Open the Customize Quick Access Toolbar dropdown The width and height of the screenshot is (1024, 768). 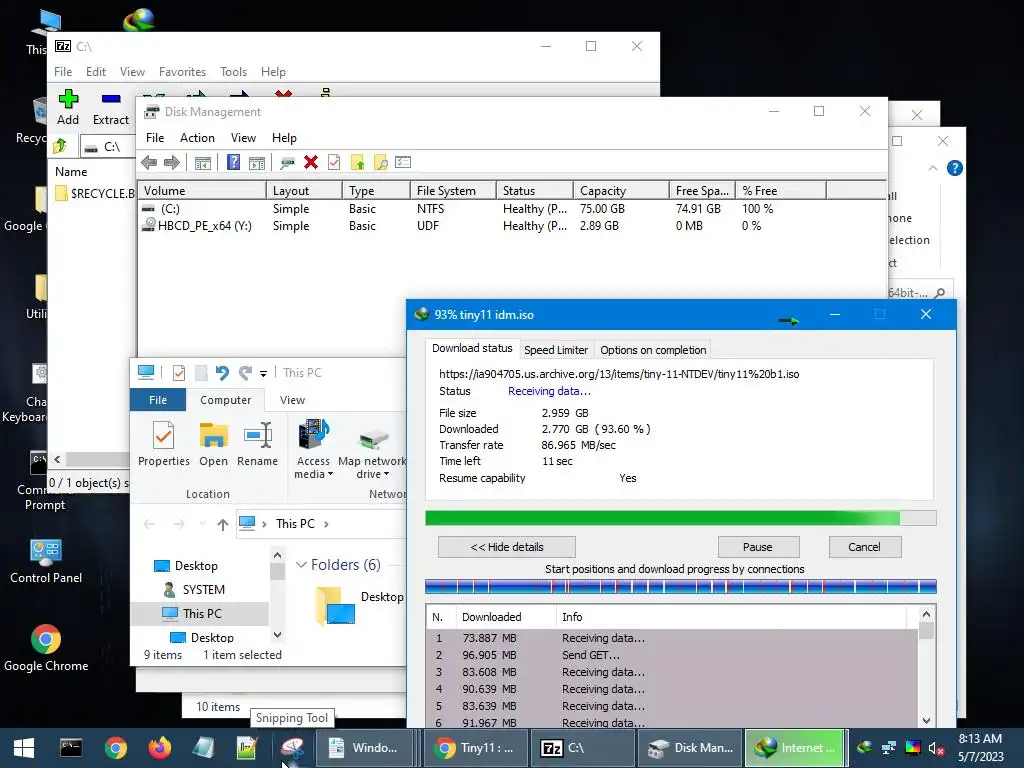263,374
